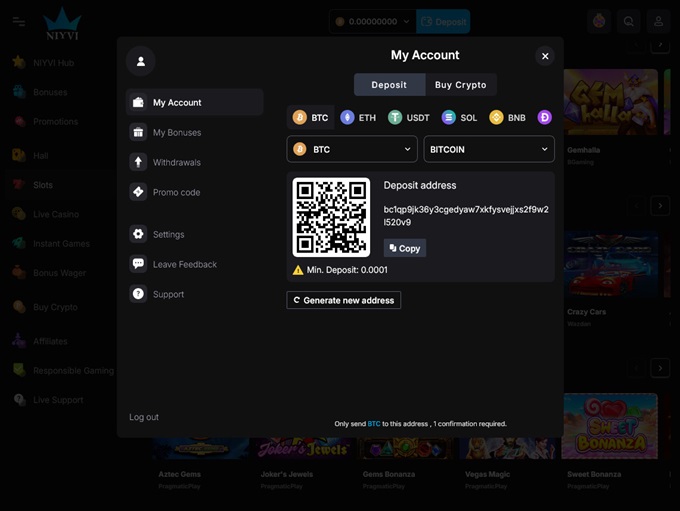Viewport: 680px width, 511px height.
Task: Open the search magnifier icon in header
Action: pos(629,21)
